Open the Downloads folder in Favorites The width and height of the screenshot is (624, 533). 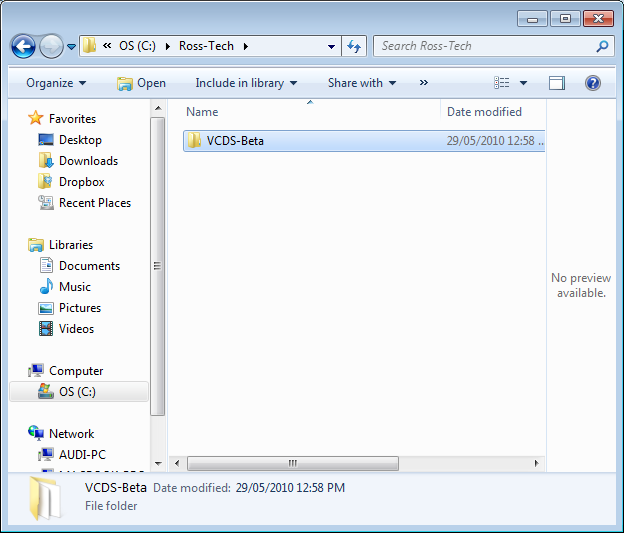88,161
